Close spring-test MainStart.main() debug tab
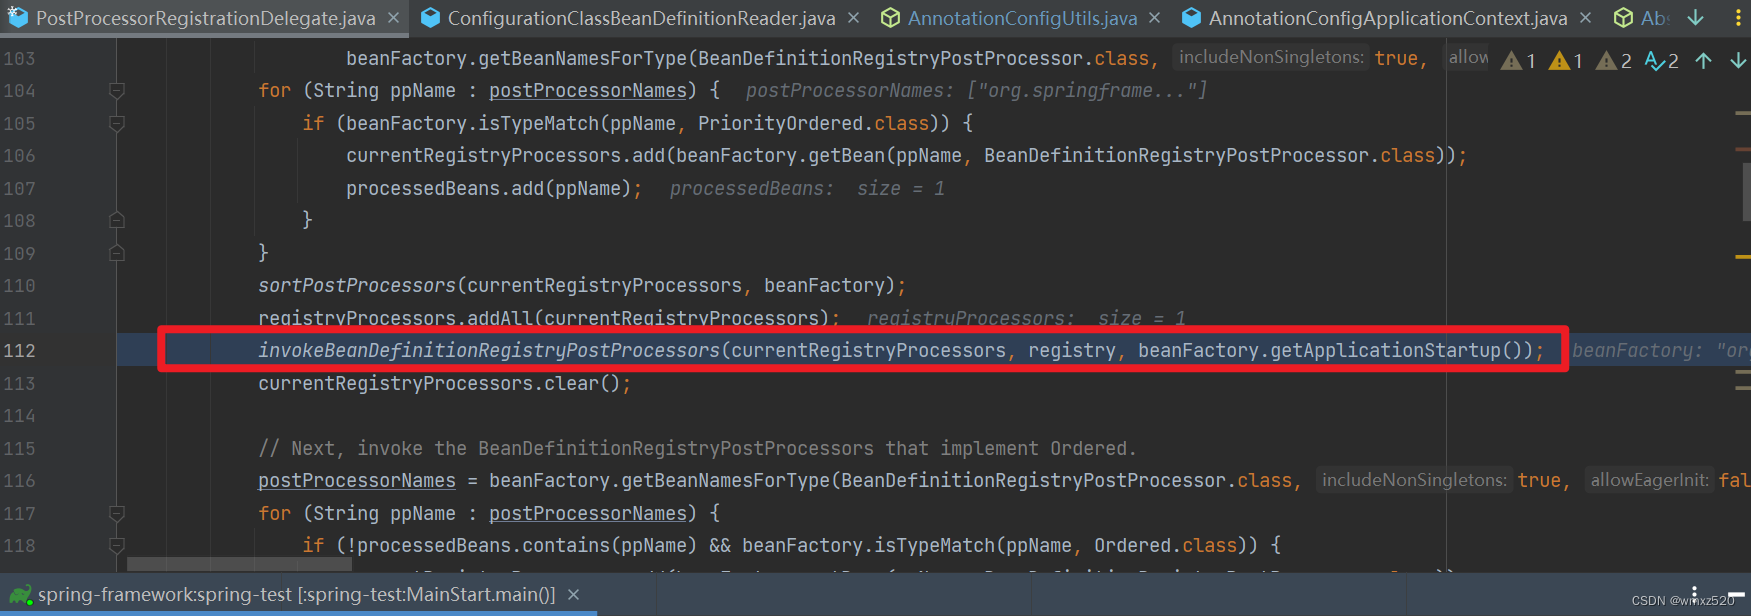Viewport: 1751px width, 616px height. coord(573,595)
